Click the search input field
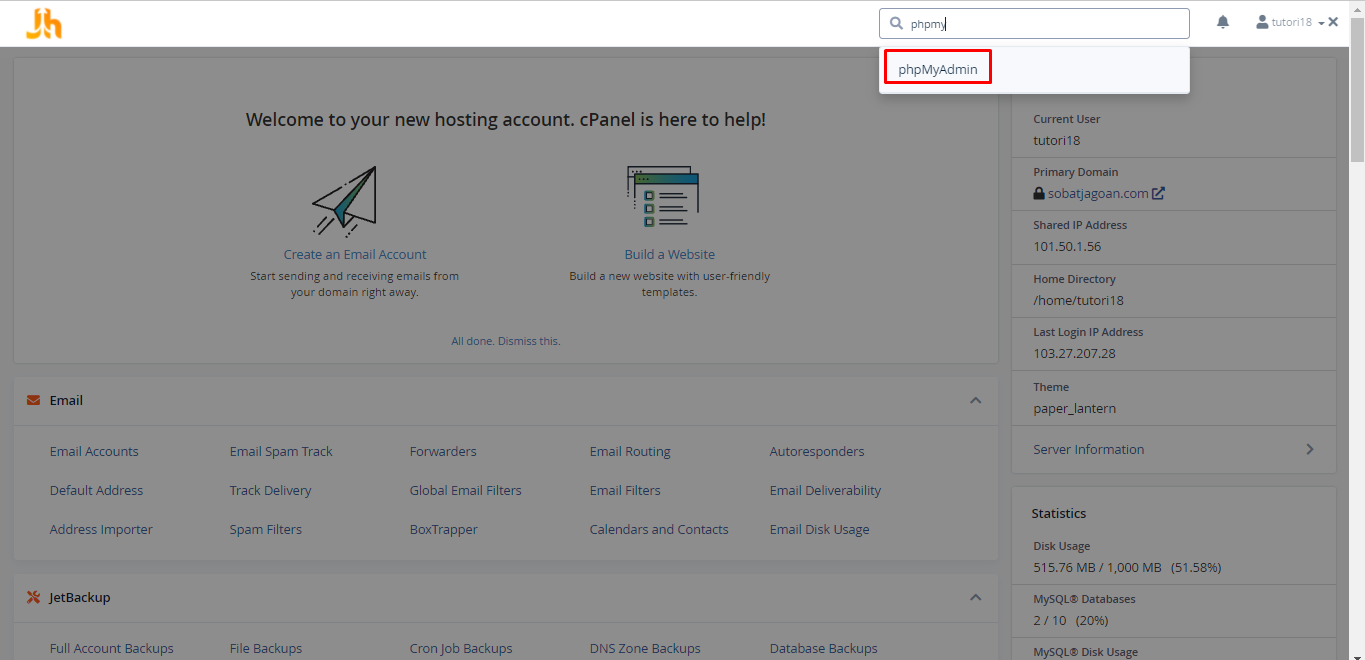This screenshot has height=660, width=1365. (x=1034, y=24)
